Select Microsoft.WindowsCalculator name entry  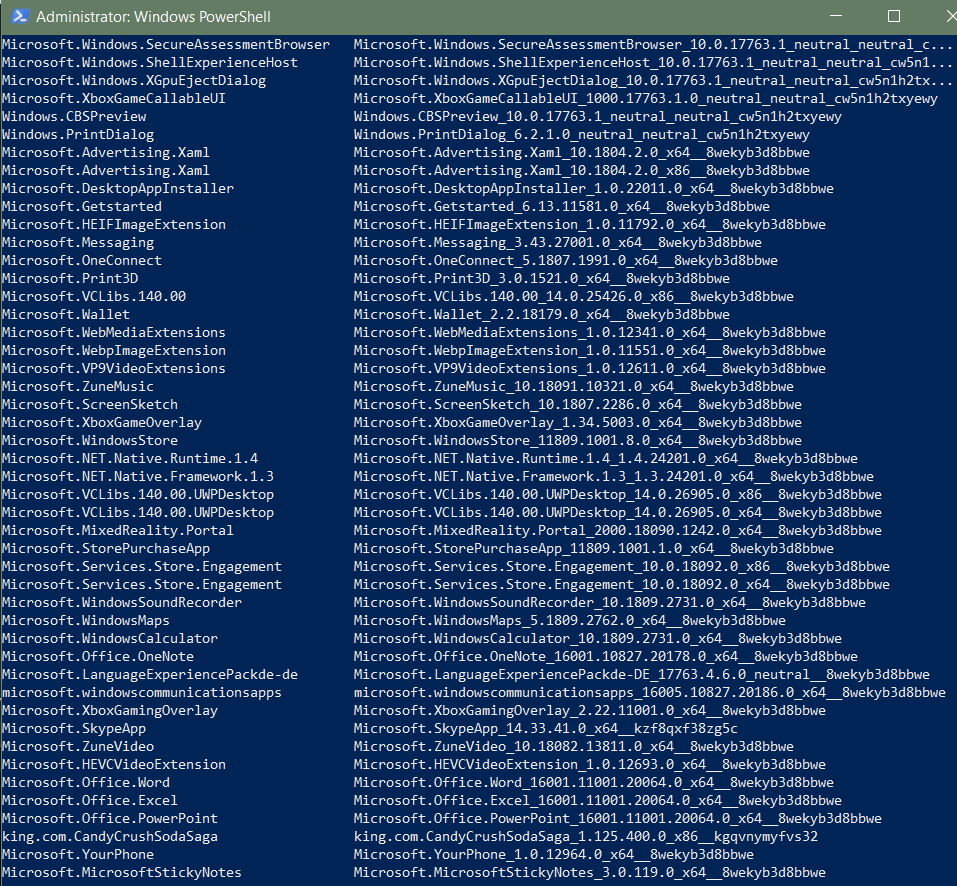click(x=110, y=639)
